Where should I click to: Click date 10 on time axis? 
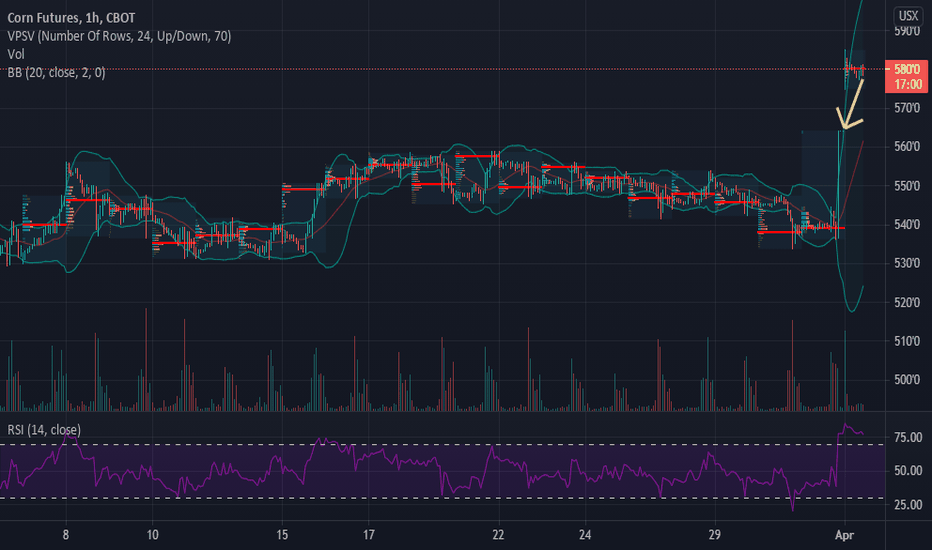(x=152, y=535)
